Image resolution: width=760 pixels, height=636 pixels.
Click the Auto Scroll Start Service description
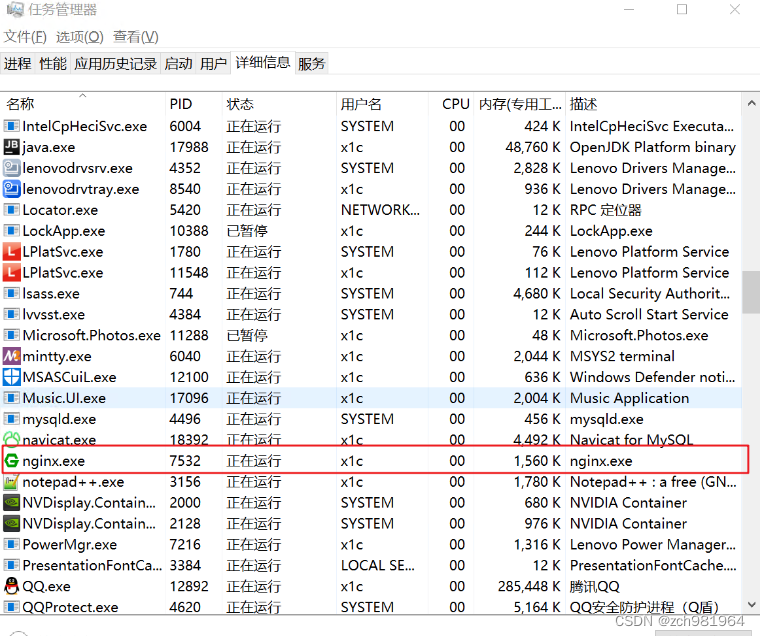click(649, 314)
